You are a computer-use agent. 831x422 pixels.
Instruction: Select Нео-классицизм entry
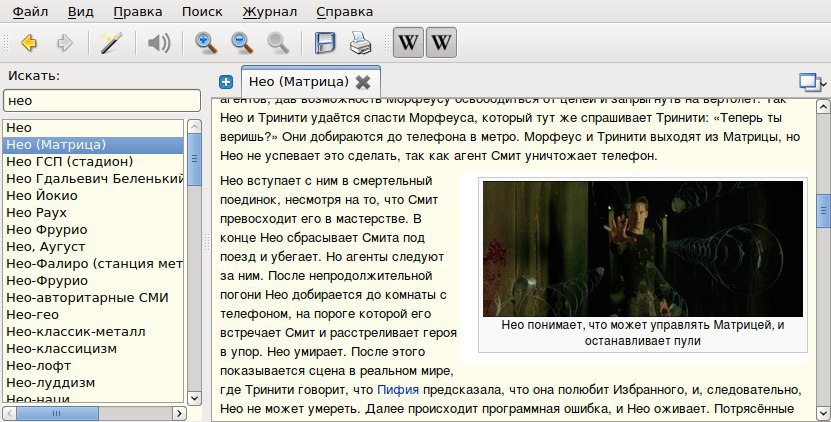click(x=93, y=348)
